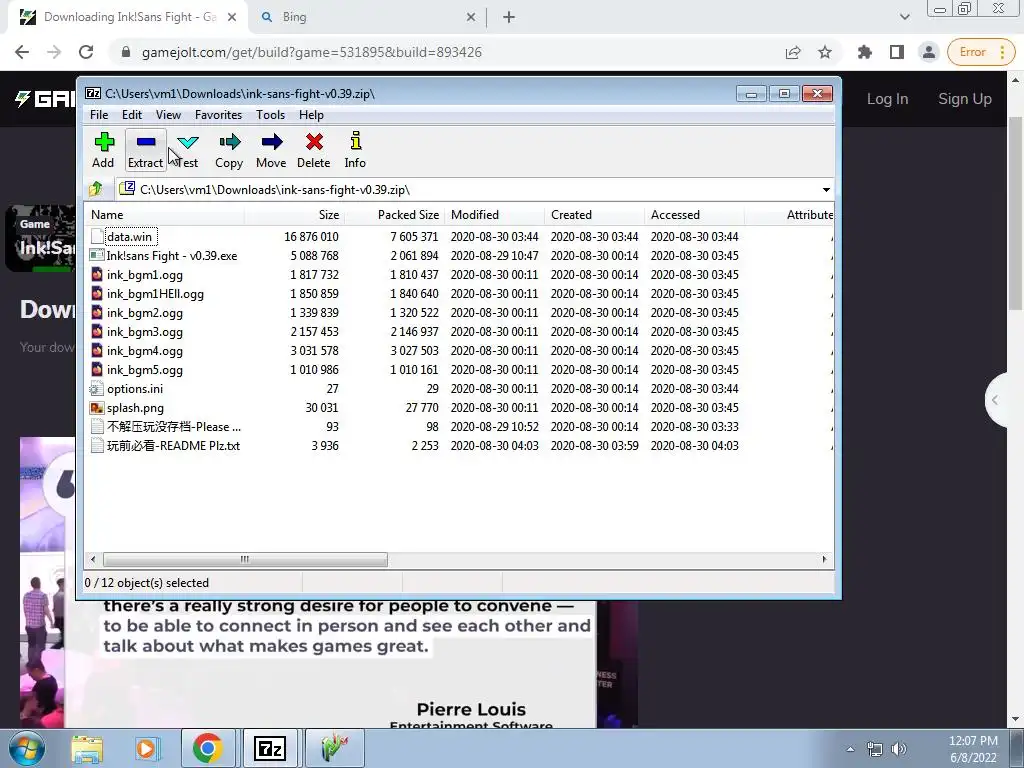Open the Tools menu
This screenshot has height=768, width=1024.
coord(270,115)
